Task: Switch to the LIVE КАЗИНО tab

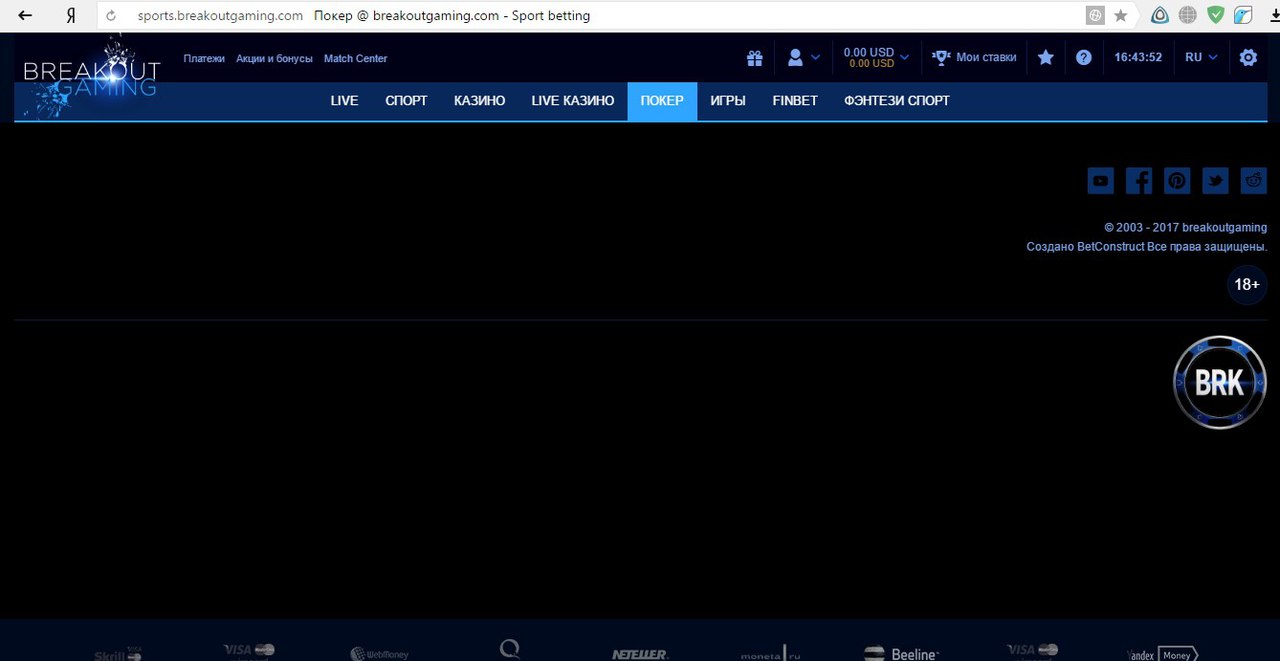Action: click(573, 101)
